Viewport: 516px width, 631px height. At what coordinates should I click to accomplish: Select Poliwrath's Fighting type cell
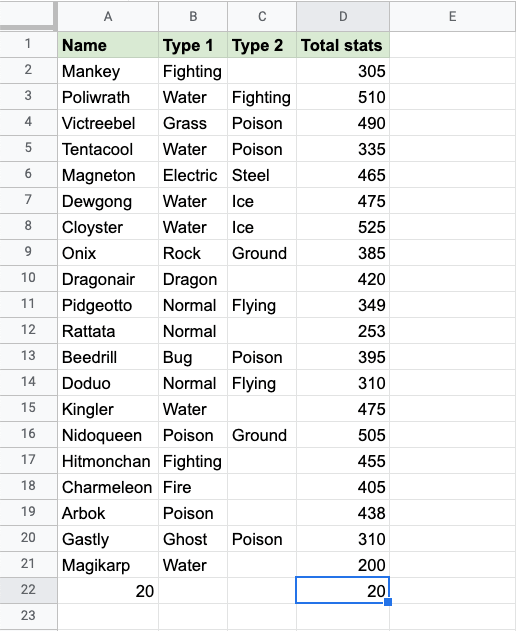click(262, 97)
